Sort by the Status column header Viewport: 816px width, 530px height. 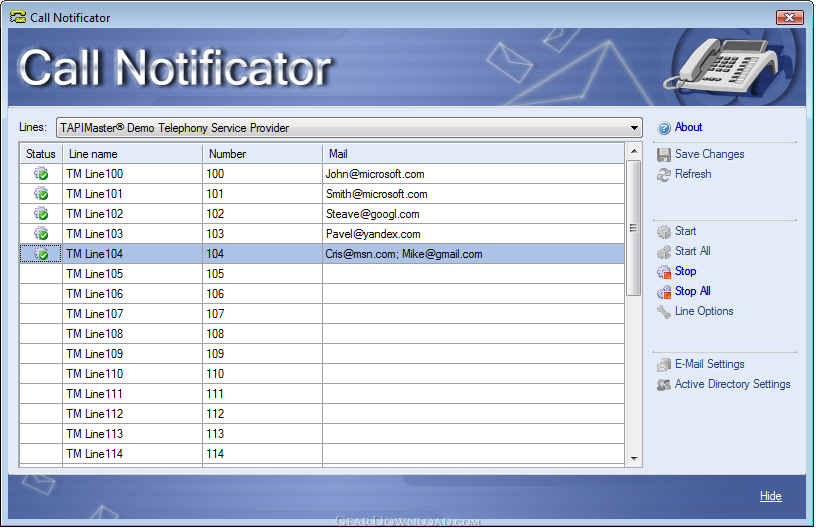pyautogui.click(x=41, y=154)
